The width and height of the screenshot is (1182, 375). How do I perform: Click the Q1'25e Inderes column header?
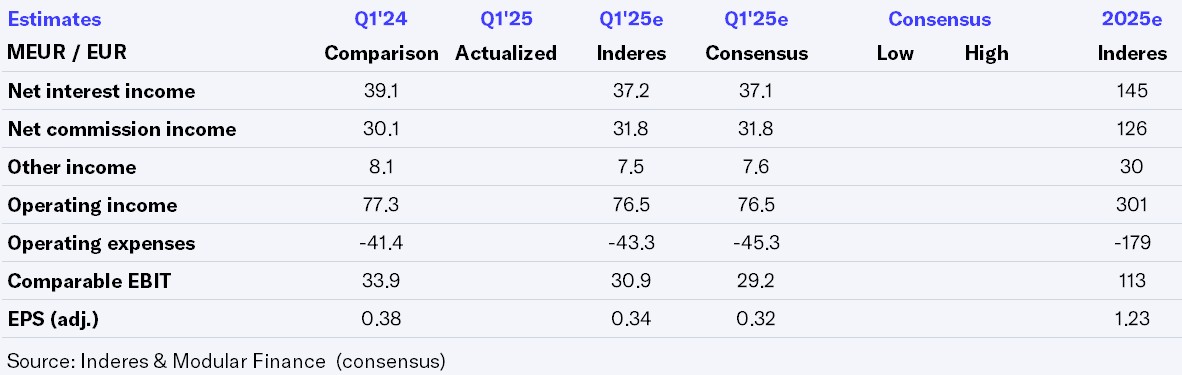tap(631, 36)
